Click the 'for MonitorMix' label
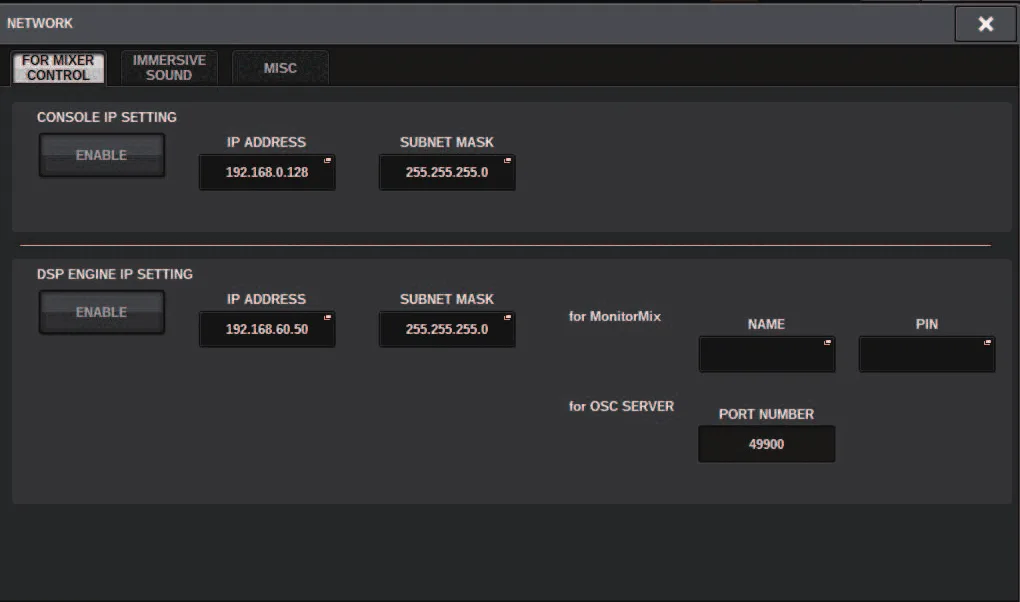The image size is (1020, 602). [x=615, y=316]
